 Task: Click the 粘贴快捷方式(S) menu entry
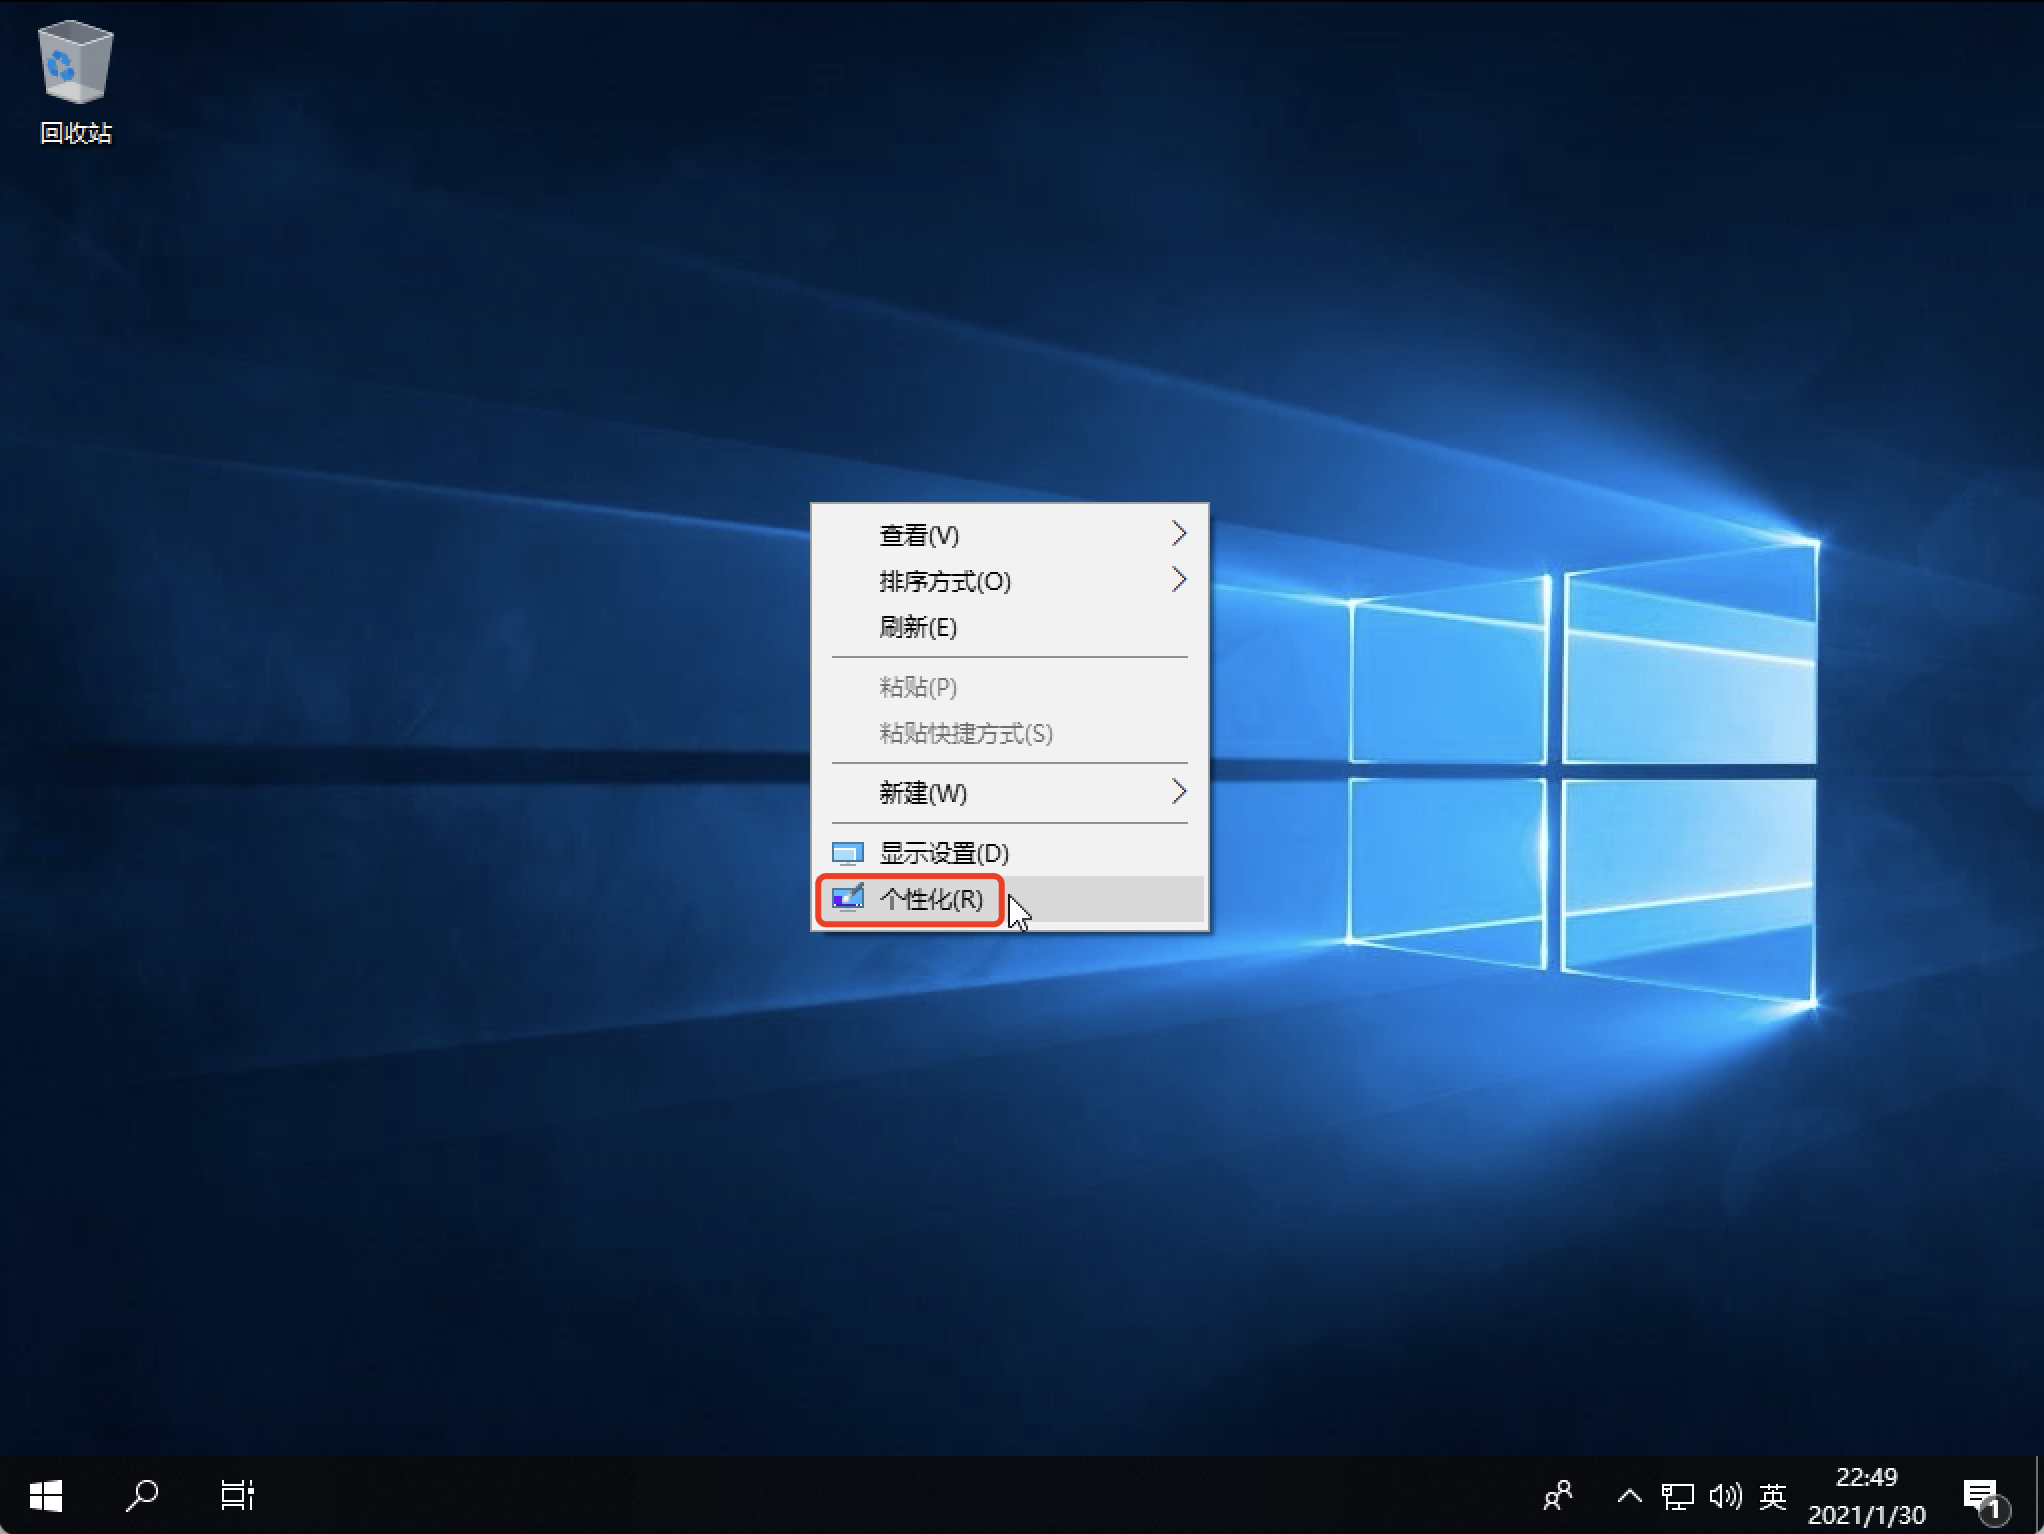point(1009,733)
